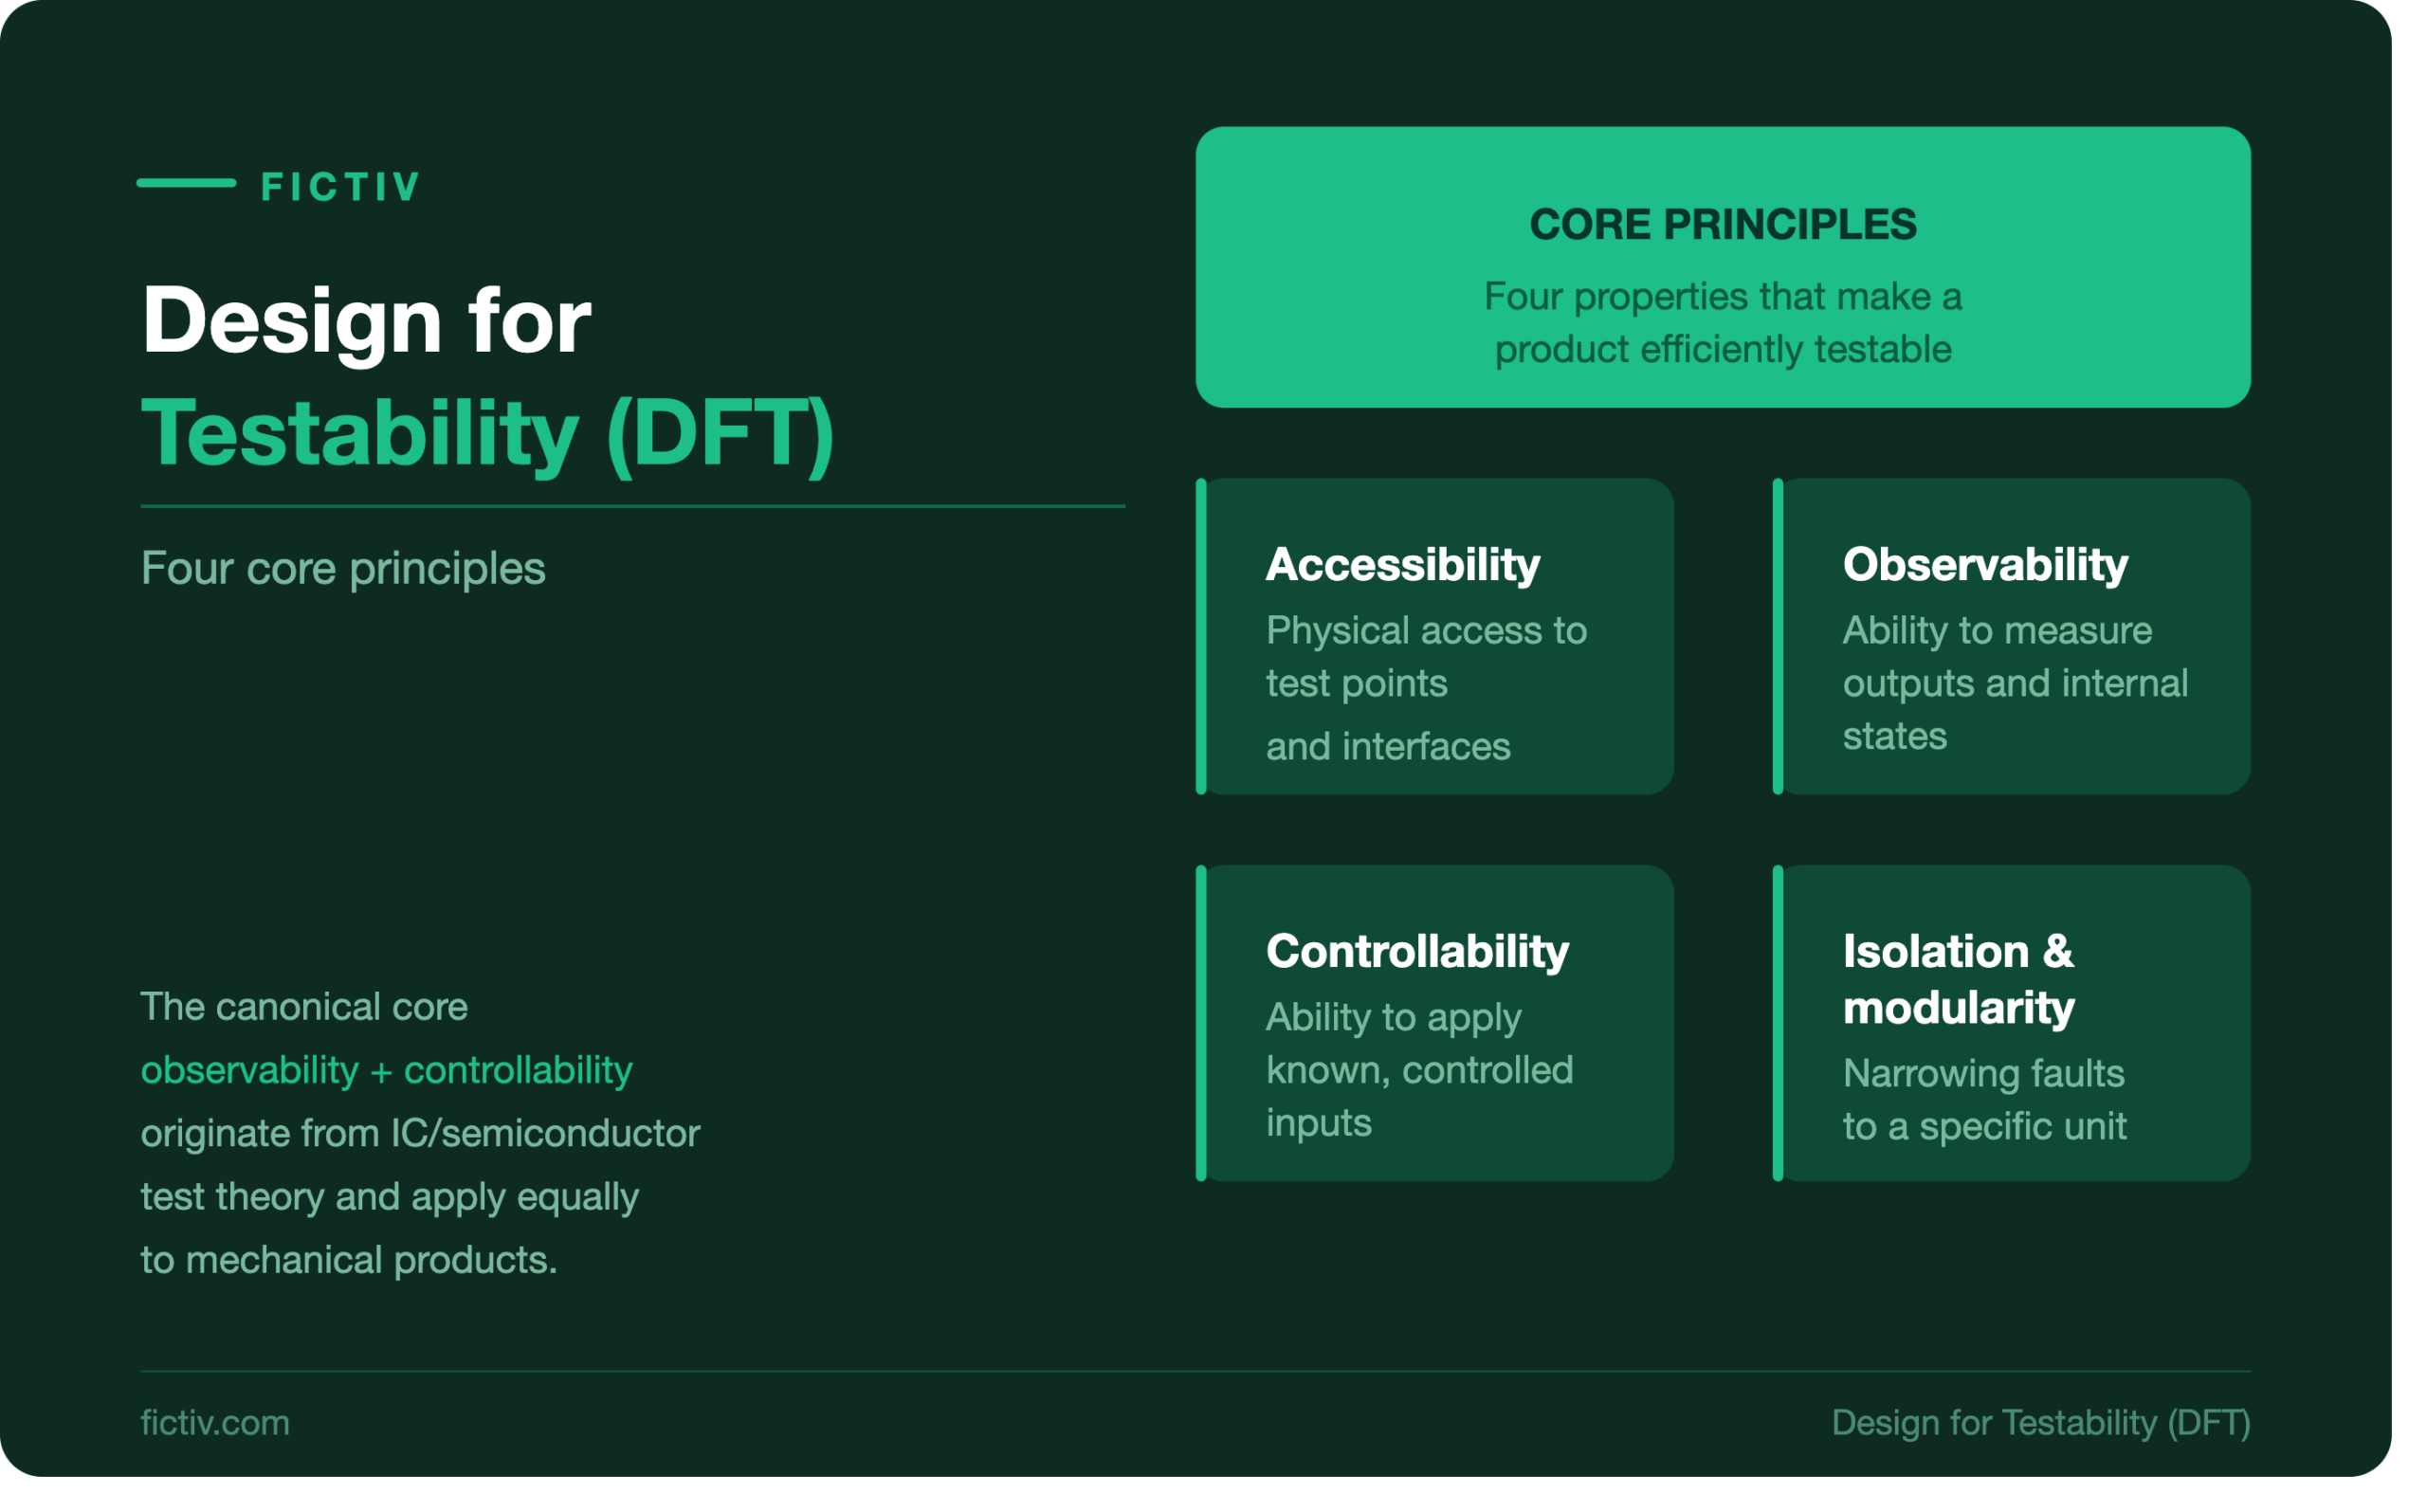Select the 'Four core principles' subtitle

(x=343, y=569)
